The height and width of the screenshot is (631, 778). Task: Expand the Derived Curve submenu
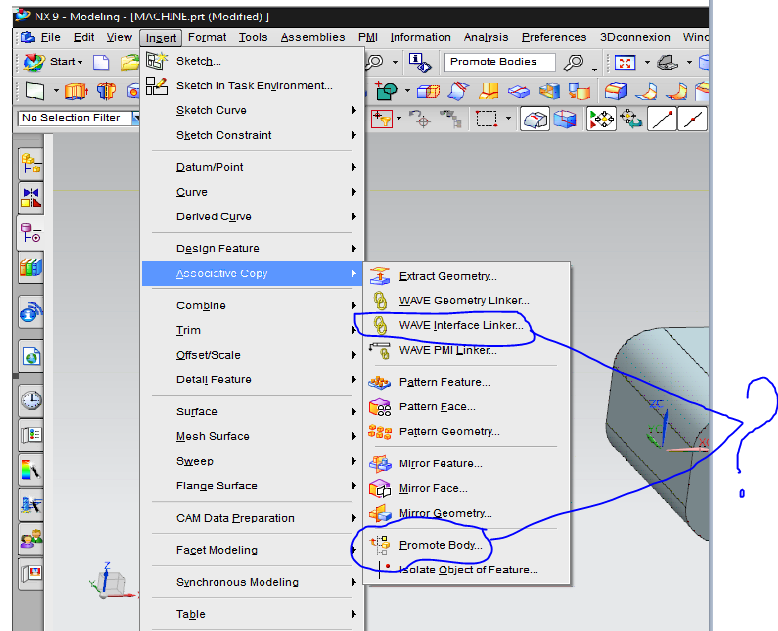(x=253, y=216)
